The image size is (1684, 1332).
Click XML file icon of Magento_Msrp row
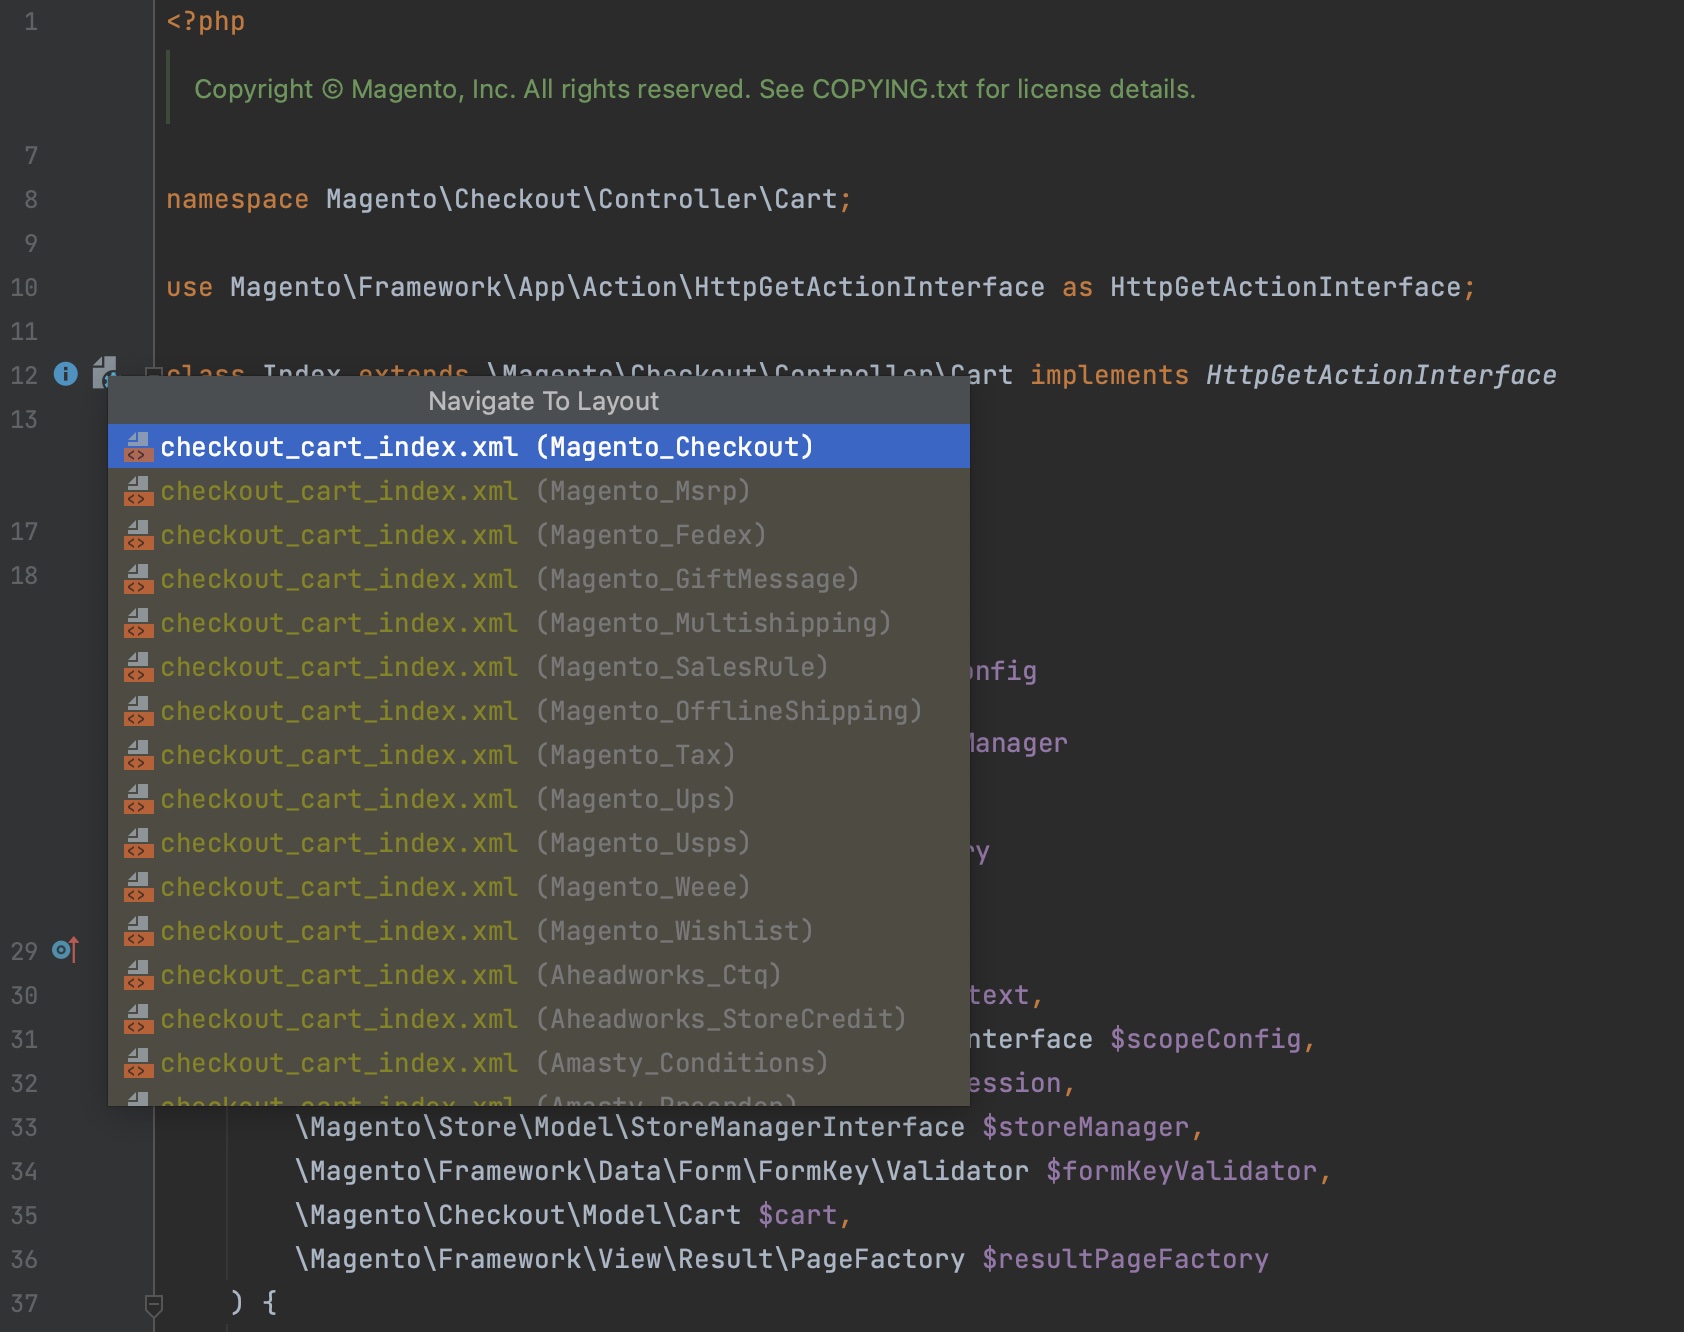[138, 491]
